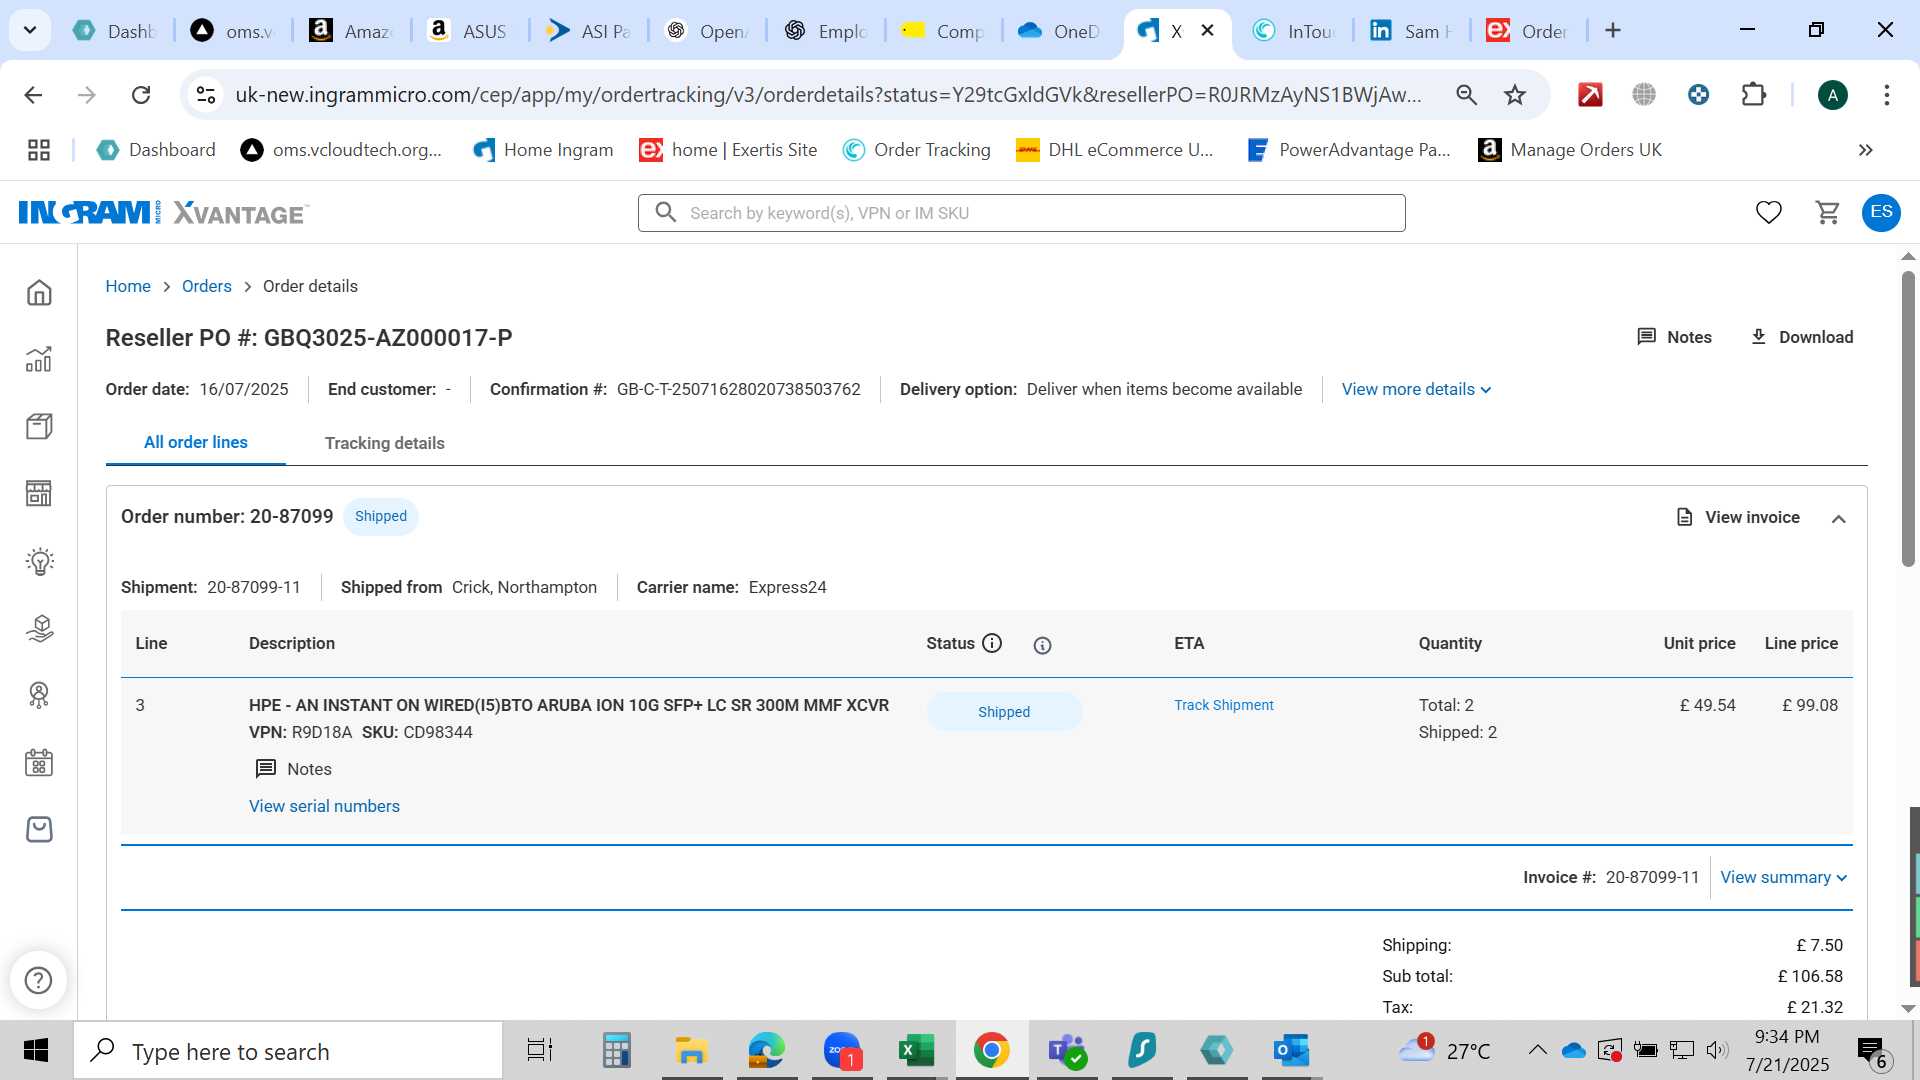Go to Orders breadcrumb
This screenshot has height=1080, width=1920.
(x=206, y=286)
